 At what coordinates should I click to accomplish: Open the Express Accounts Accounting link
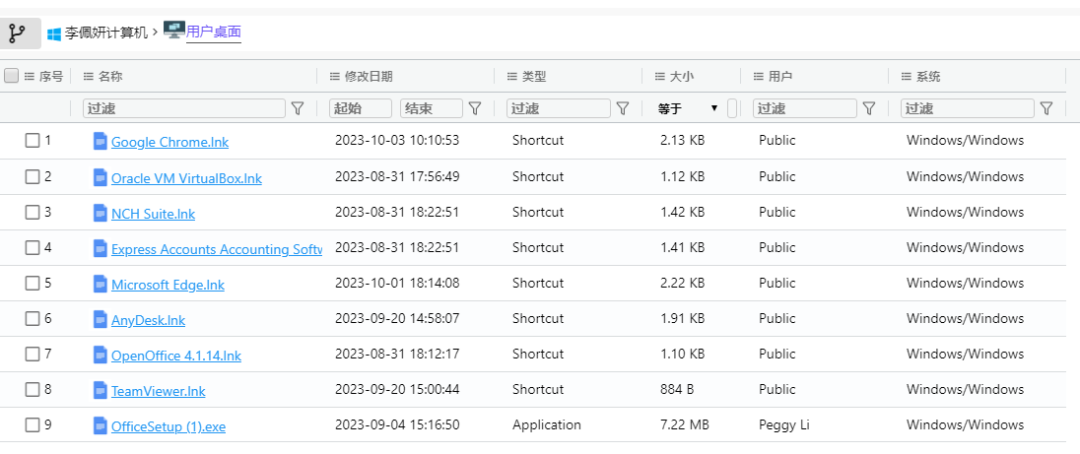[x=216, y=249]
